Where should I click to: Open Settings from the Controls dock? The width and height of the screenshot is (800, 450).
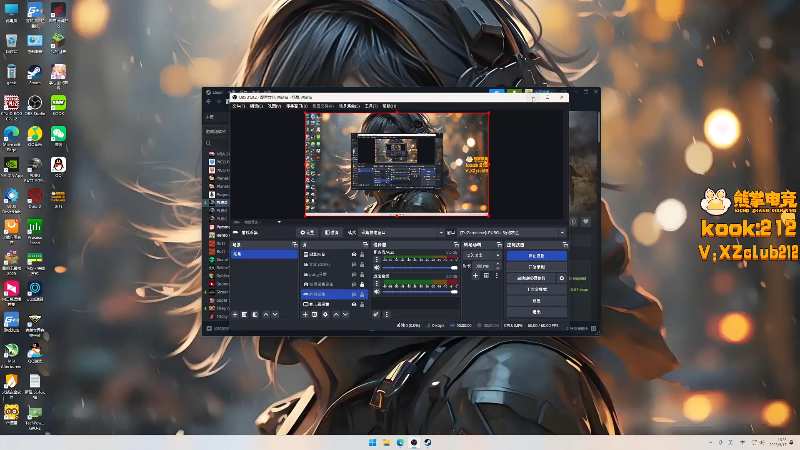point(536,301)
